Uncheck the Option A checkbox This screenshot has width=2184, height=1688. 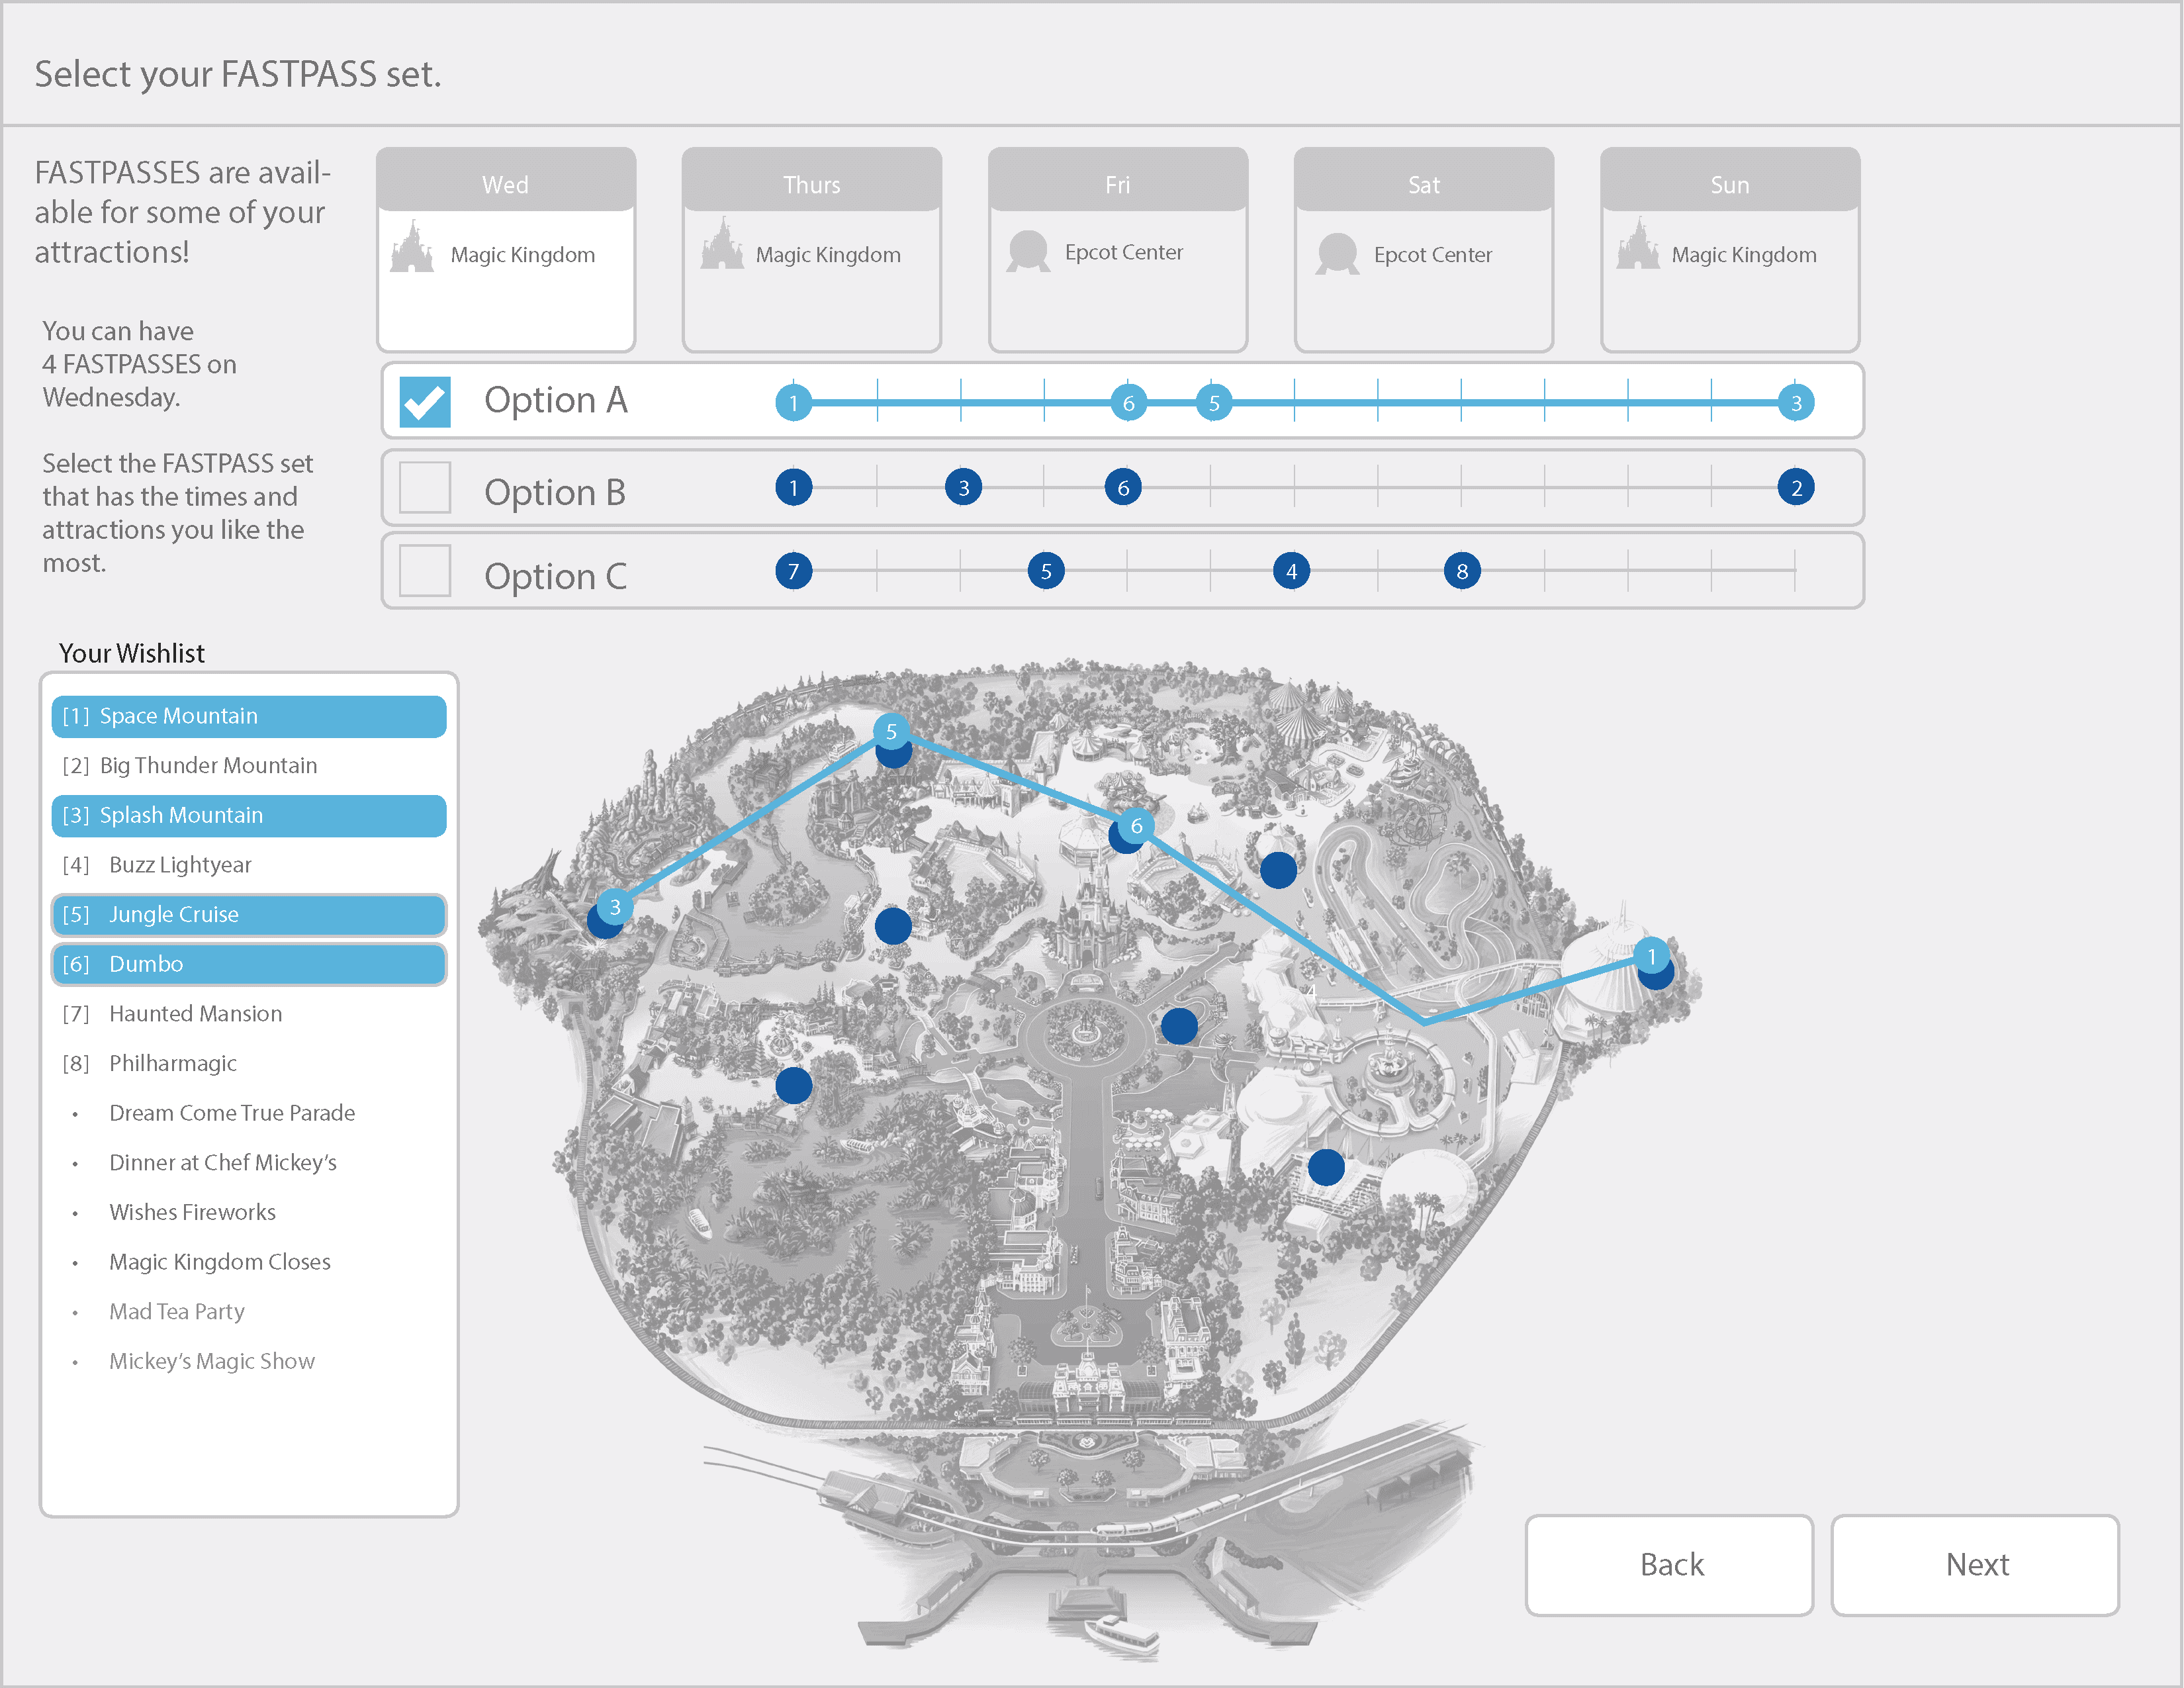(x=425, y=402)
